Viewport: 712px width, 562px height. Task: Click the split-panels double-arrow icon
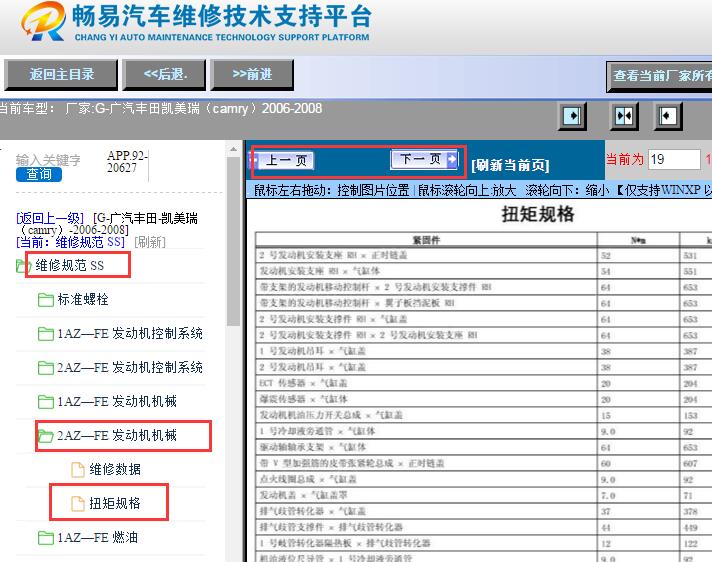[623, 116]
